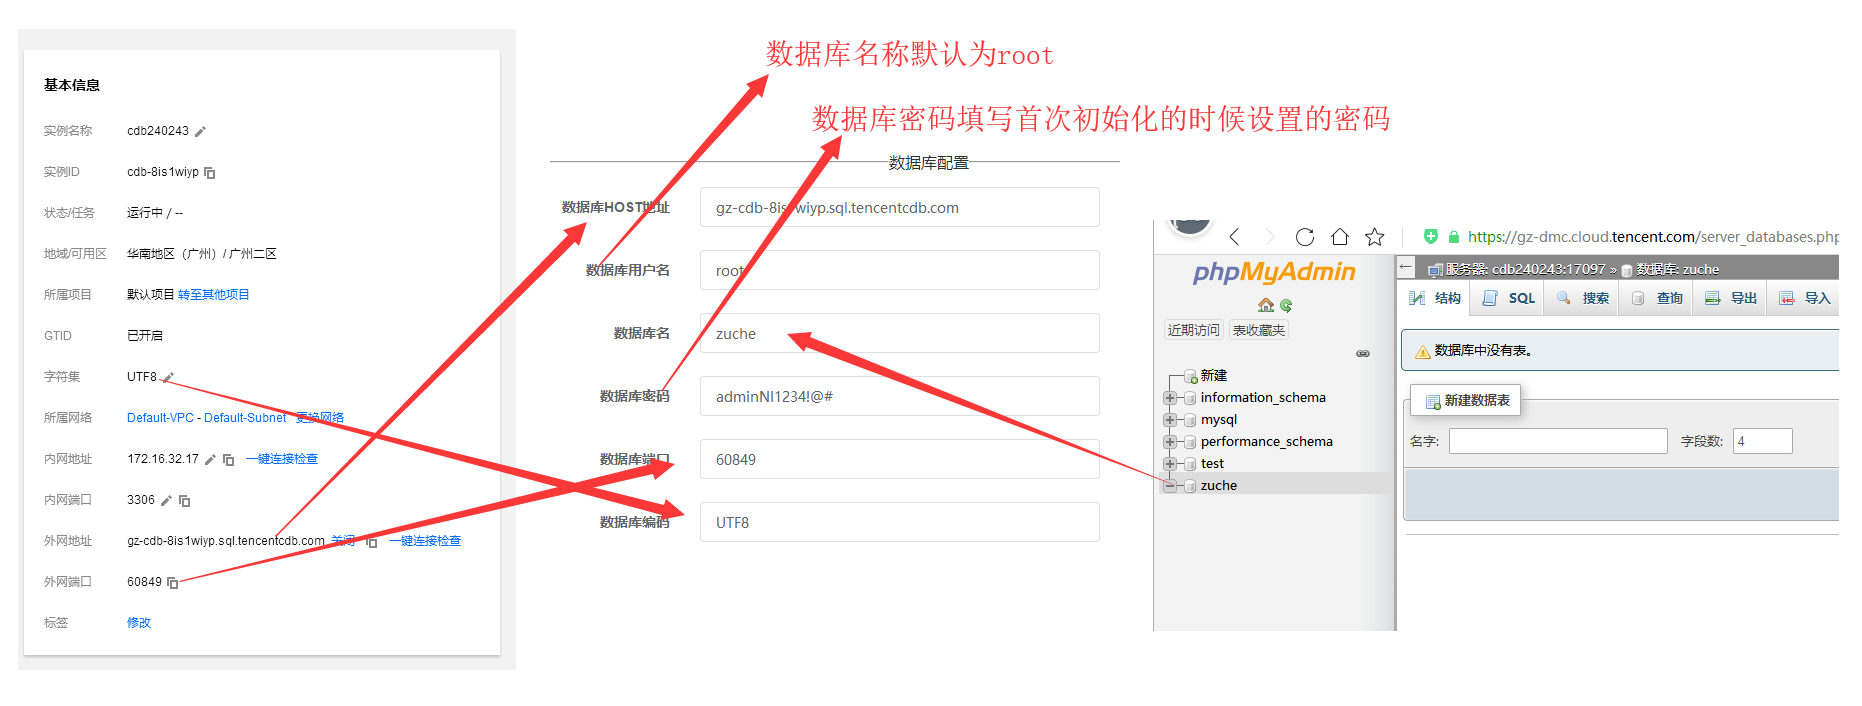Screen dimensions: 1862x706
Task: Open the 查询 tab
Action: tap(1657, 298)
